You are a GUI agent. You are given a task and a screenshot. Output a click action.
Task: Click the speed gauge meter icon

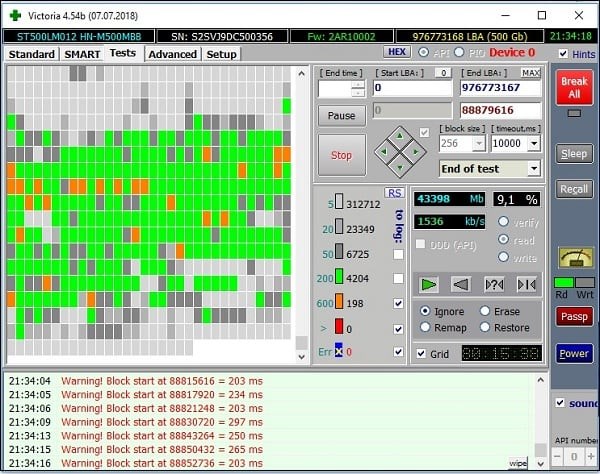pyautogui.click(x=576, y=258)
